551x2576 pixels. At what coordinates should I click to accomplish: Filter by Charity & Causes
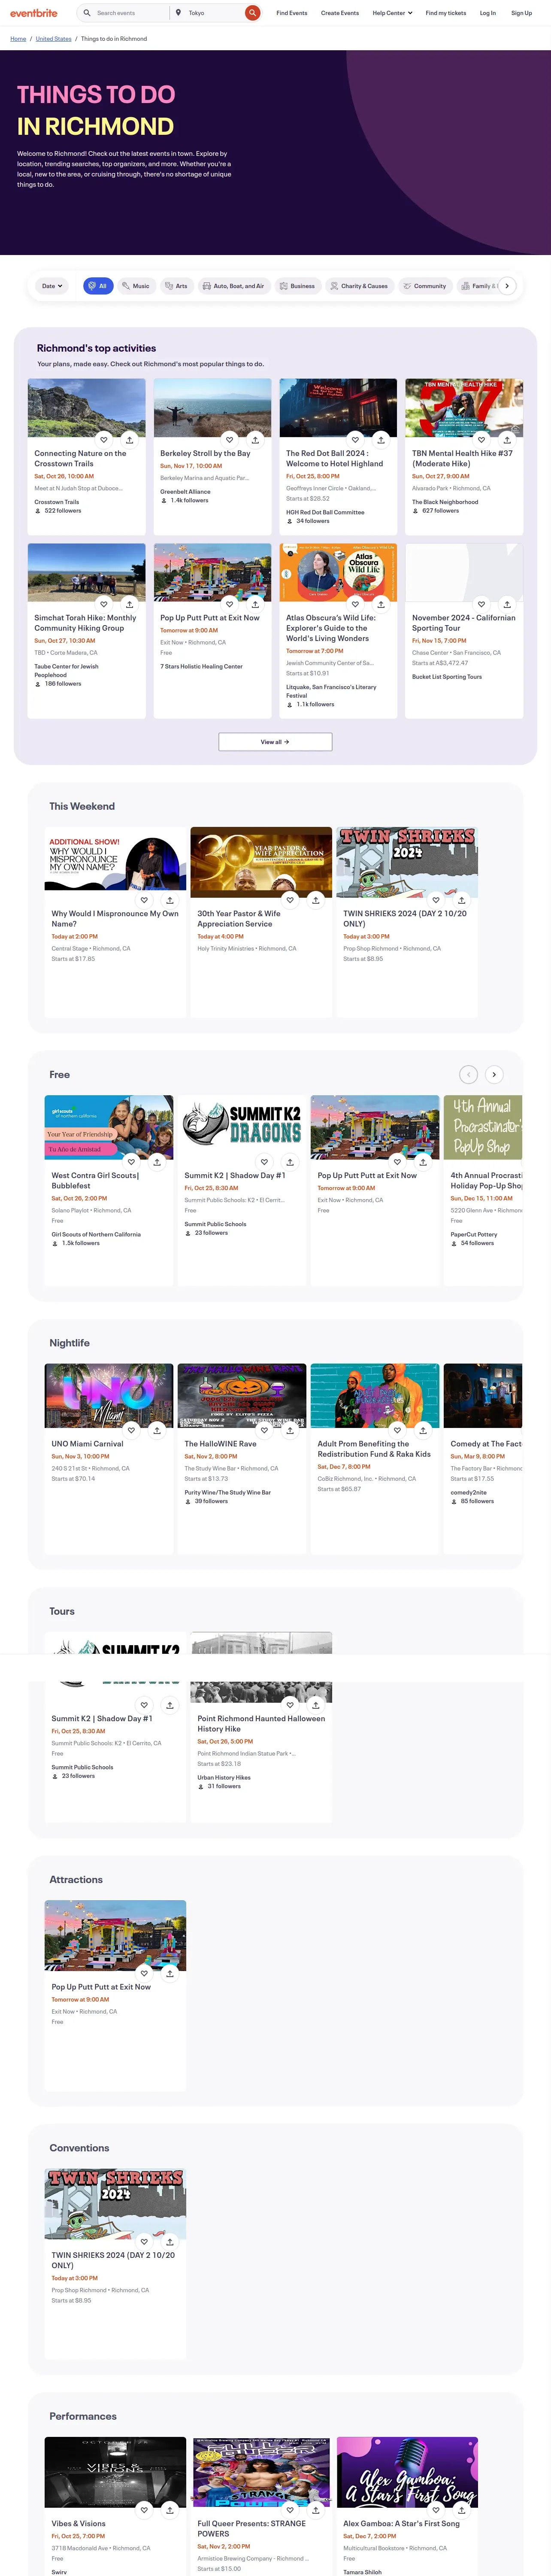(x=359, y=286)
